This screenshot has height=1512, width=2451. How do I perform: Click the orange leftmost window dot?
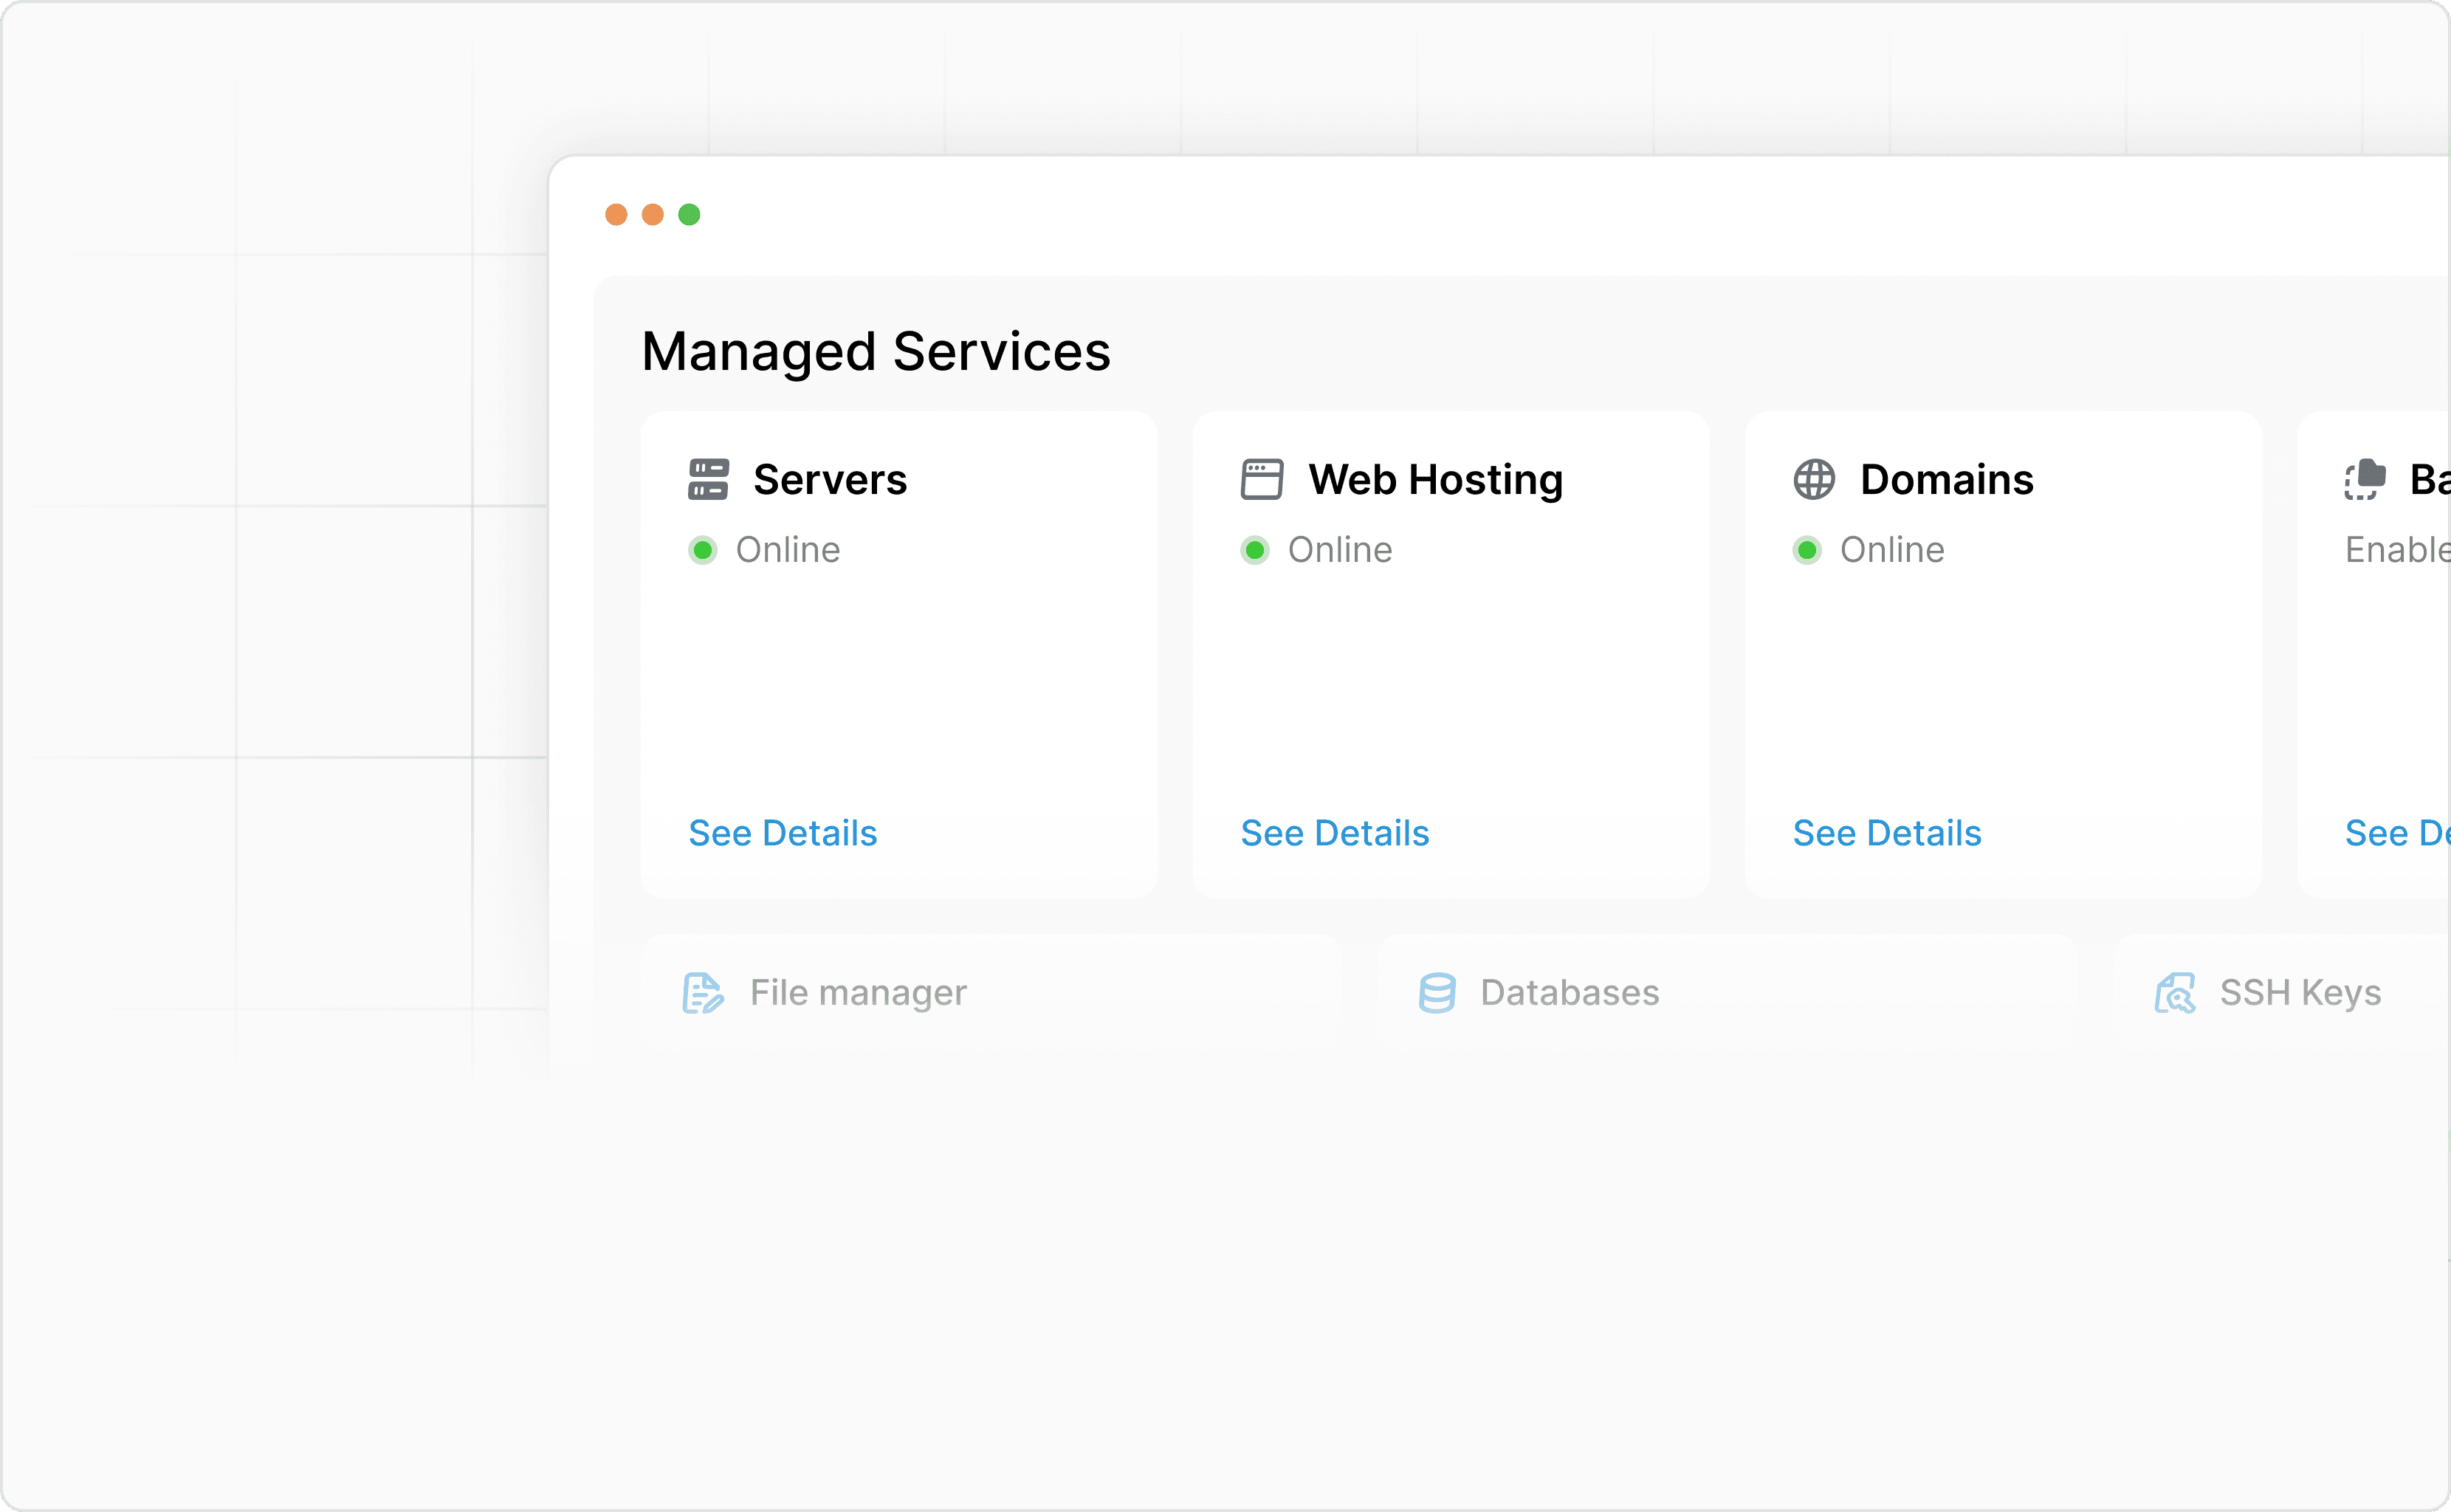pos(617,214)
